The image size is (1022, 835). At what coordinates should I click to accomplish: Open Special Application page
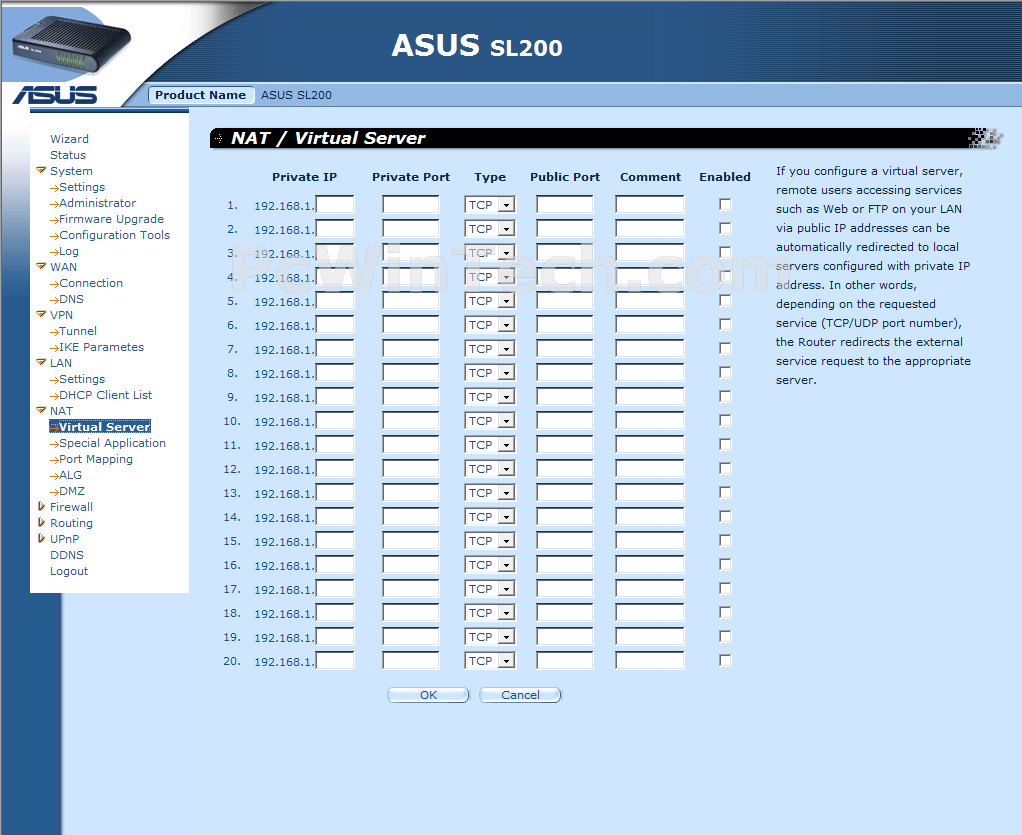112,443
